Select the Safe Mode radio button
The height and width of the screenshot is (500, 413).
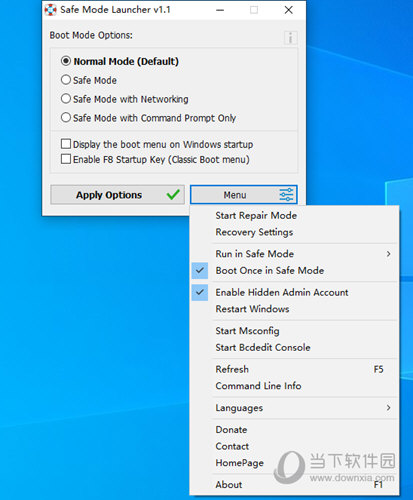66,80
